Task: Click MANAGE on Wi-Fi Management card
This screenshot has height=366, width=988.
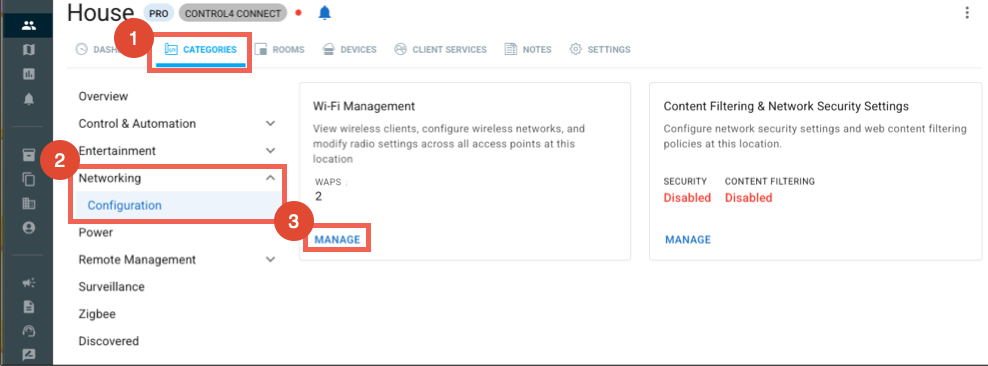Action: point(338,239)
